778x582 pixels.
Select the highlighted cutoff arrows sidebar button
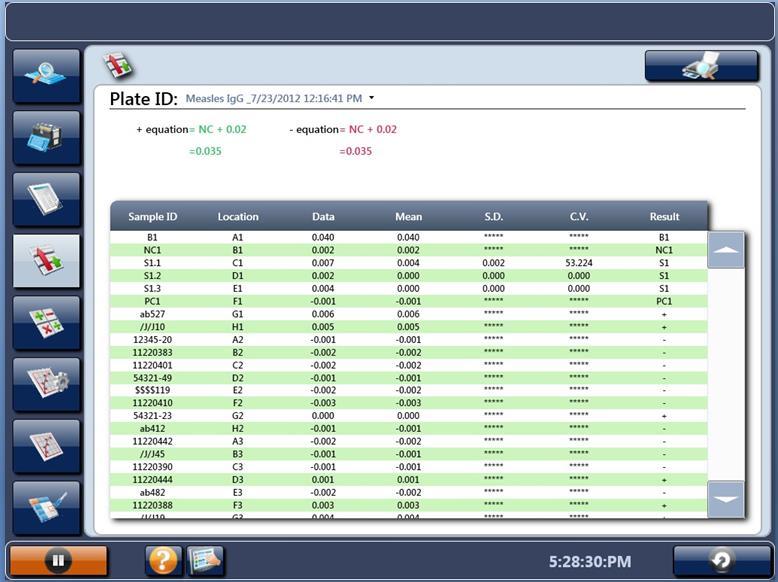46,261
